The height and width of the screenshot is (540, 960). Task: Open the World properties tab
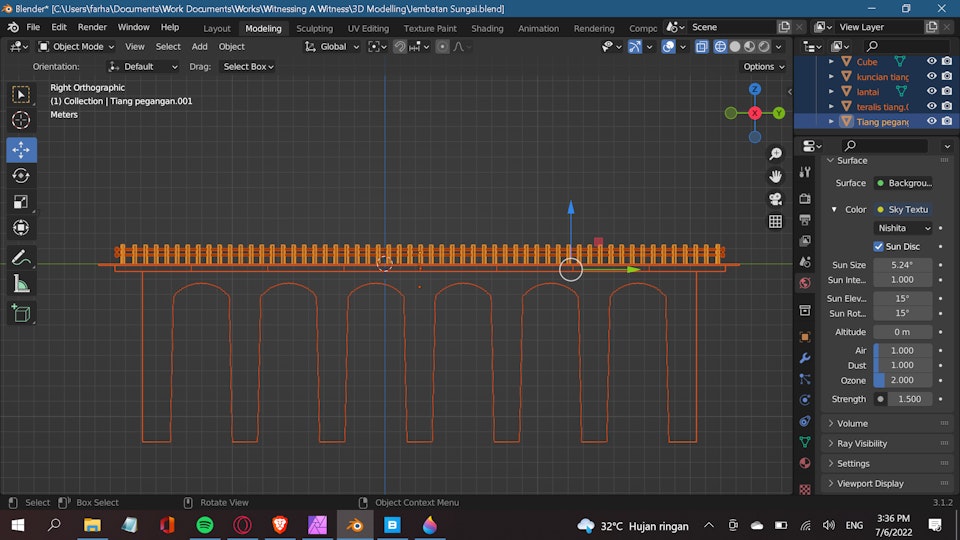805,283
